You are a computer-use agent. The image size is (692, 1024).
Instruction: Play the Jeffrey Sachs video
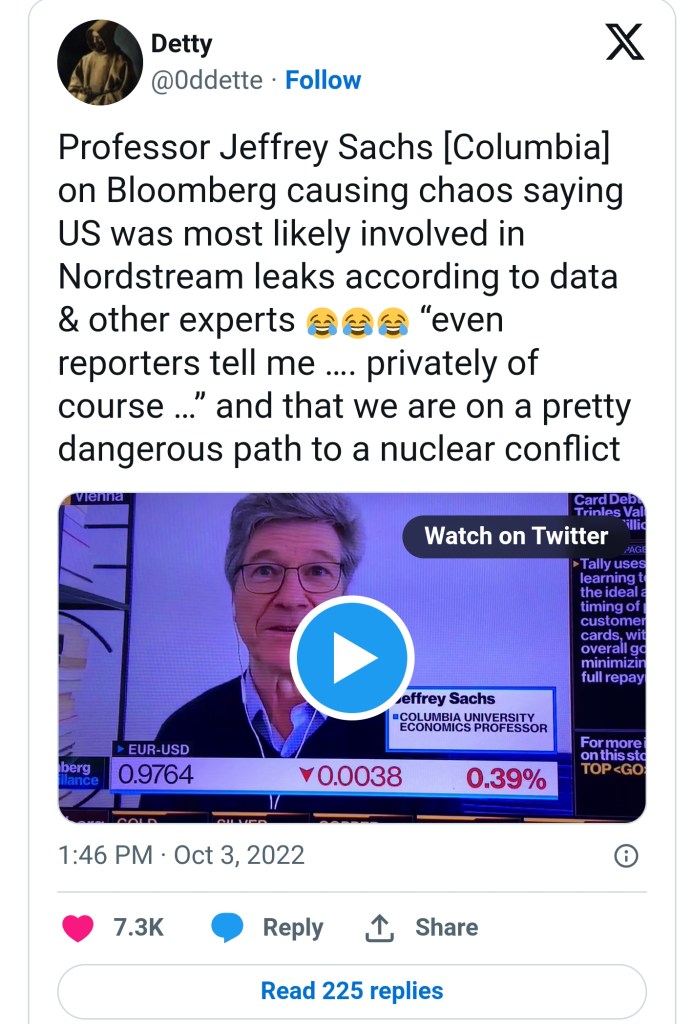(x=352, y=657)
